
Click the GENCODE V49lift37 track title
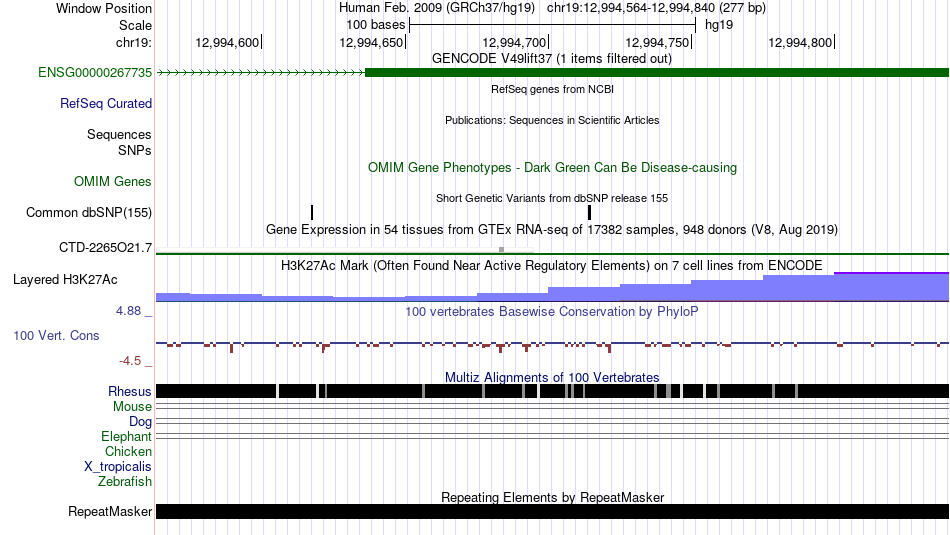552,59
